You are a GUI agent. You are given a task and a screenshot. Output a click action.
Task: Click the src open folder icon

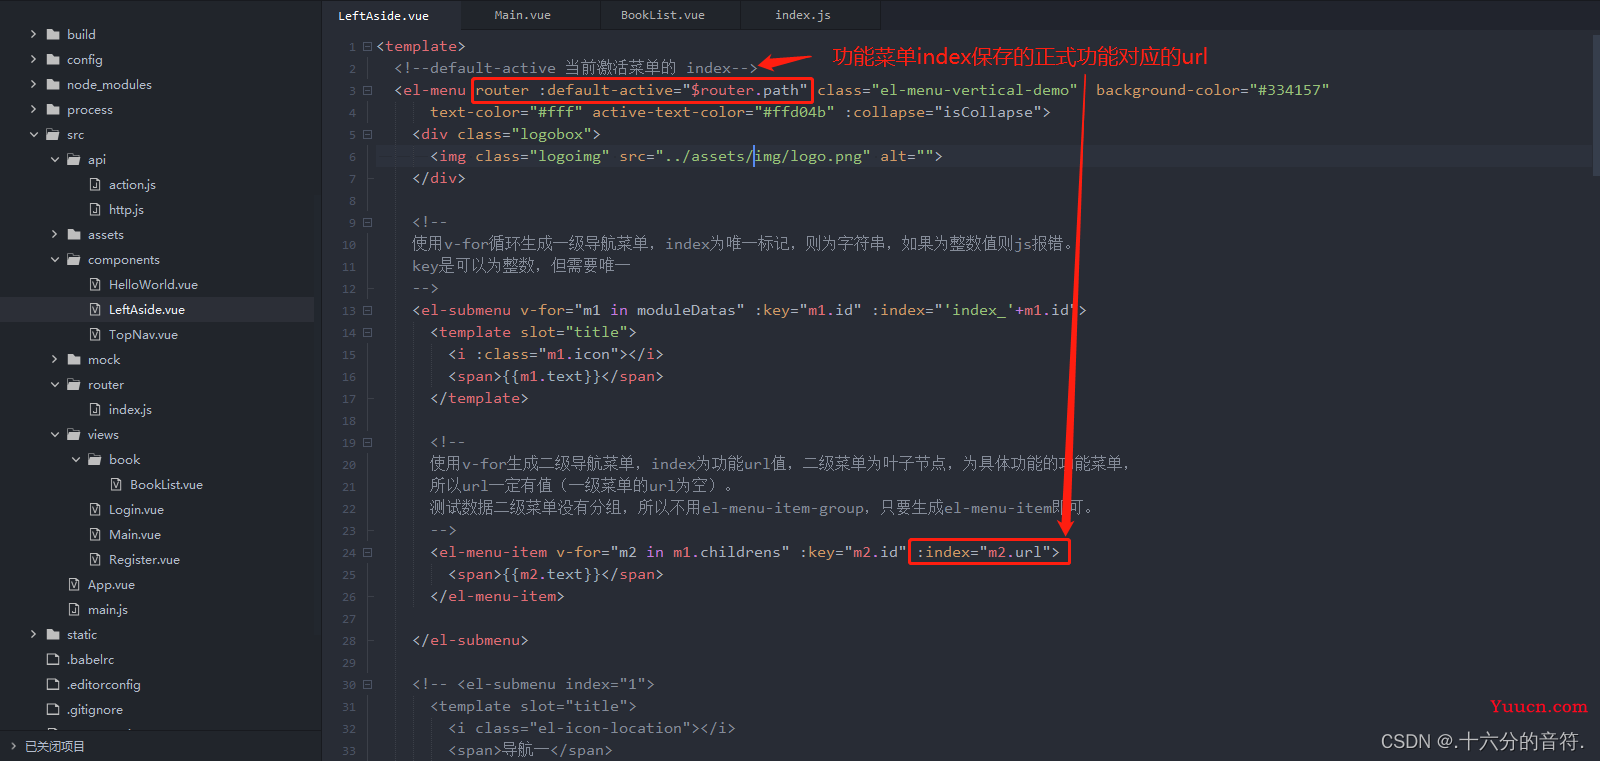(53, 134)
